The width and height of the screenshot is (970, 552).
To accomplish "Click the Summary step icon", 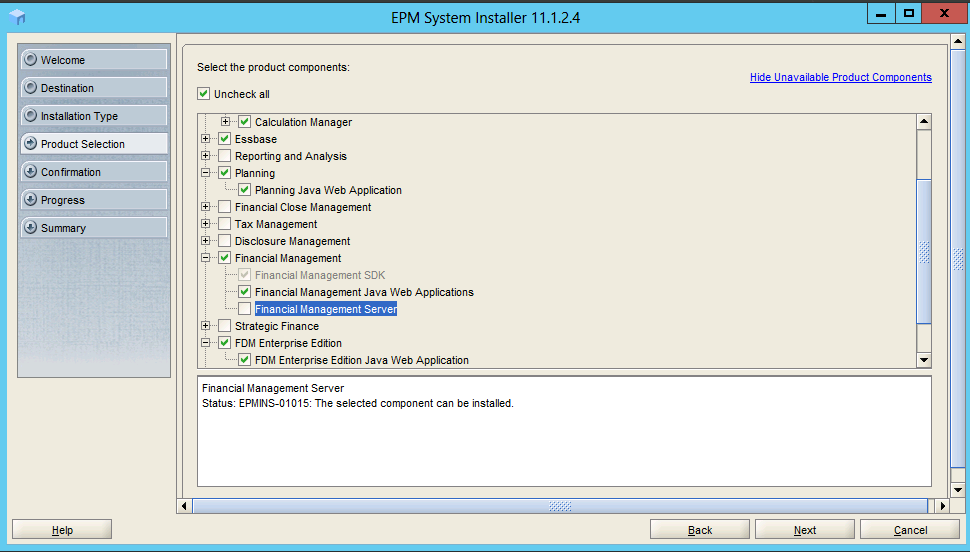I will (x=30, y=228).
